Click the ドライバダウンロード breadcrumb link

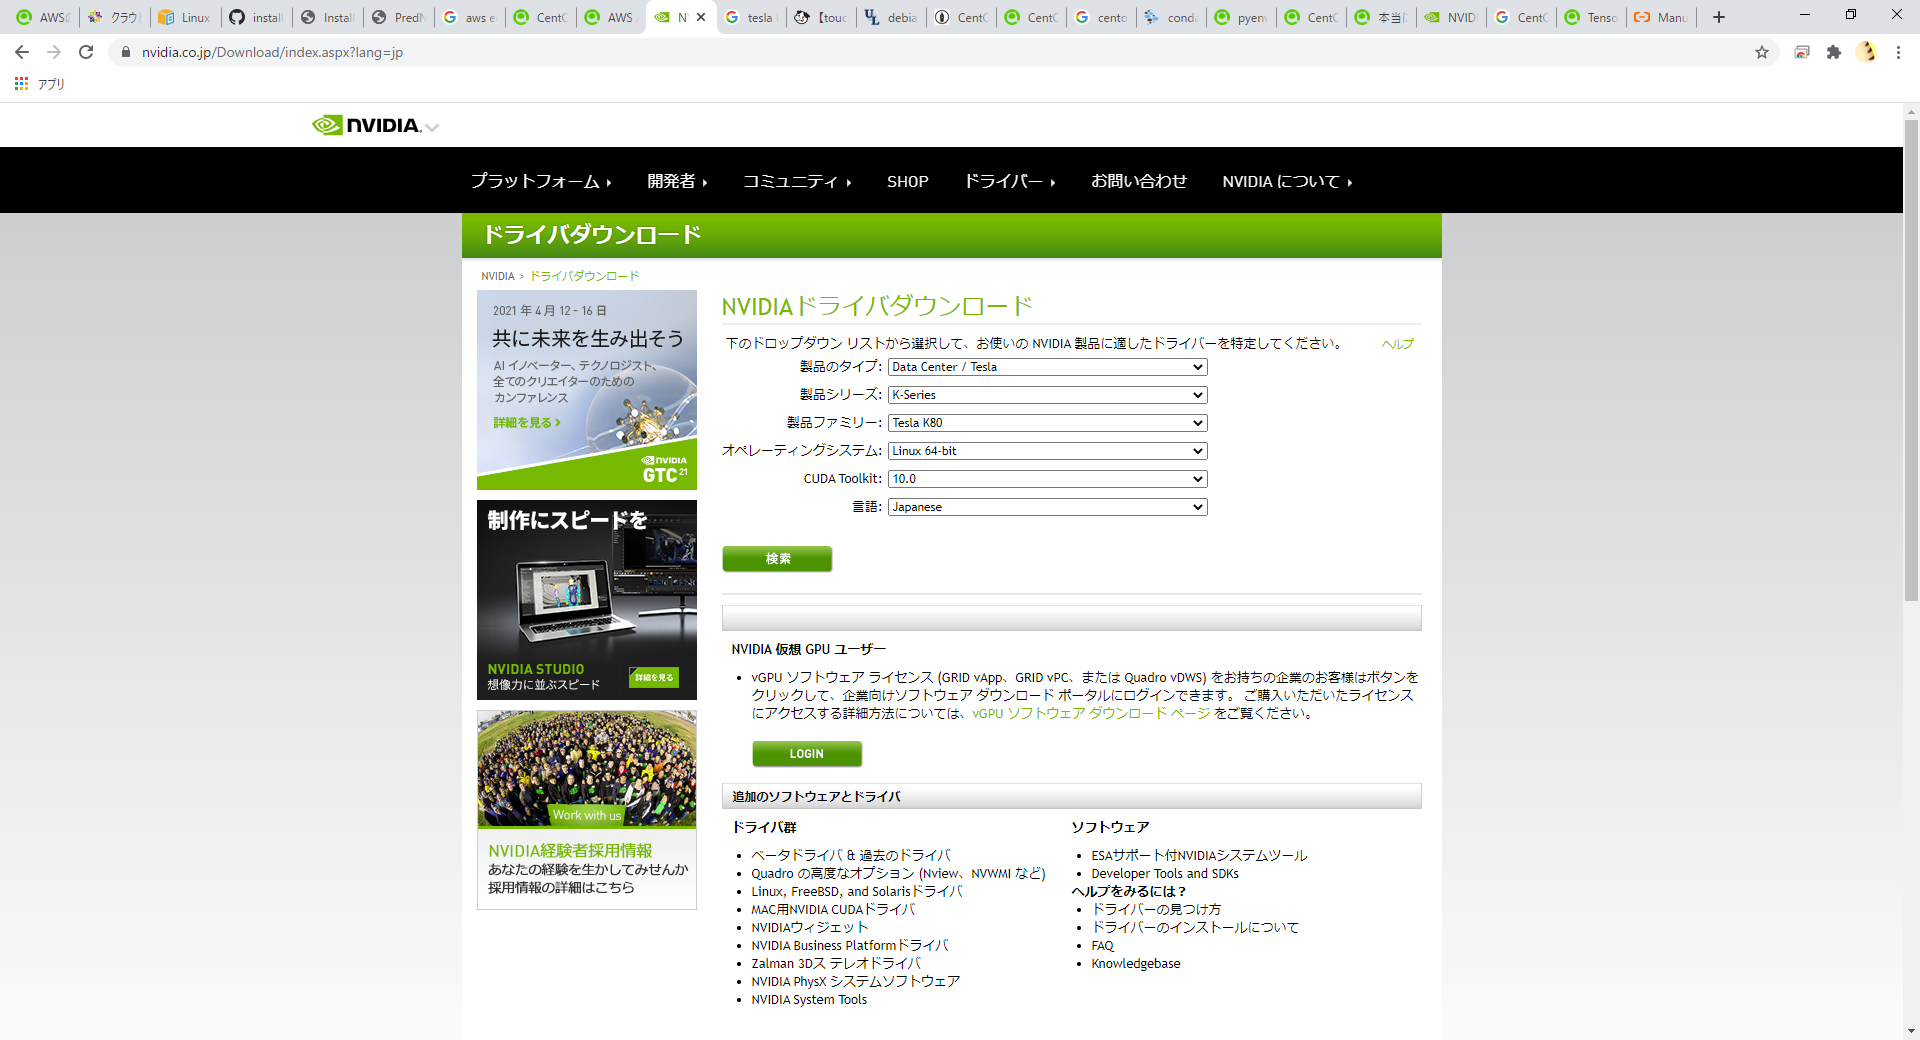click(584, 276)
